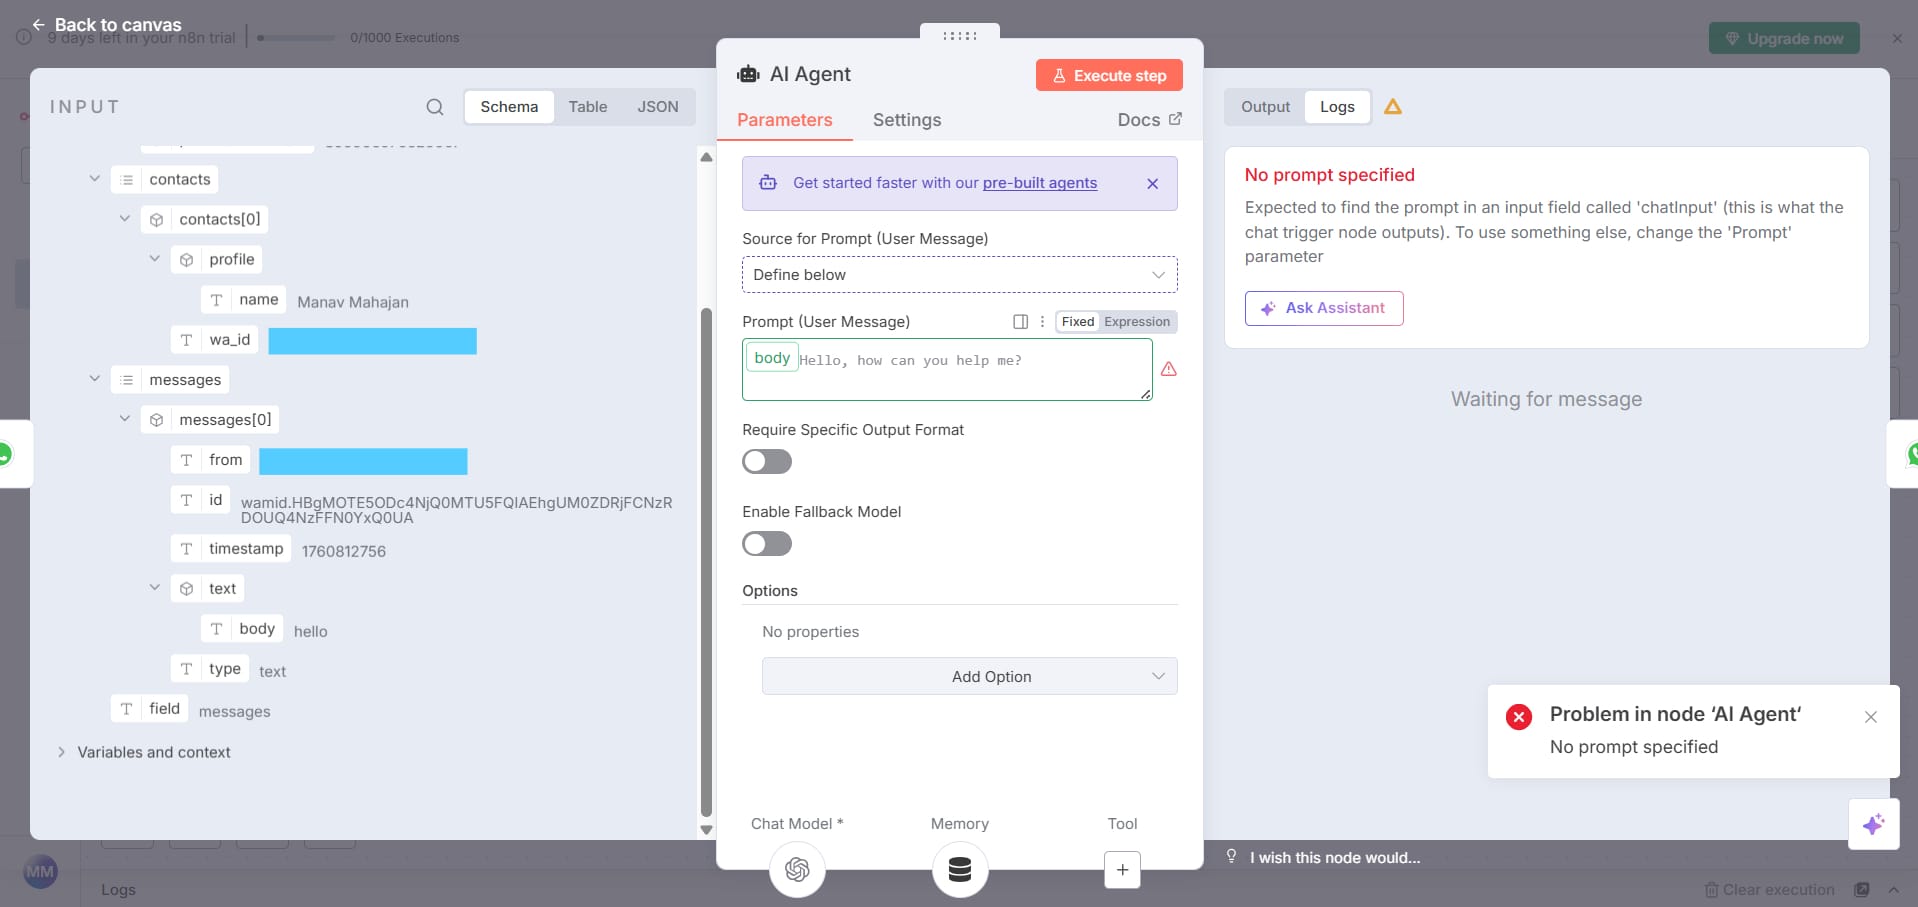The height and width of the screenshot is (907, 1918).
Task: Turn on Enable Fallback Model toggle
Action: click(767, 543)
